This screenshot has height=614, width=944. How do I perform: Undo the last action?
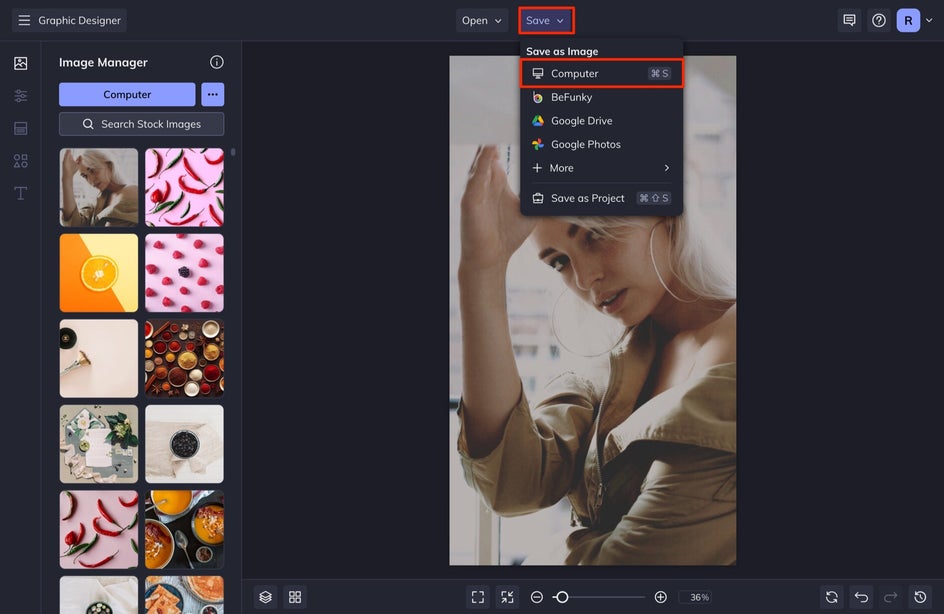coord(861,597)
